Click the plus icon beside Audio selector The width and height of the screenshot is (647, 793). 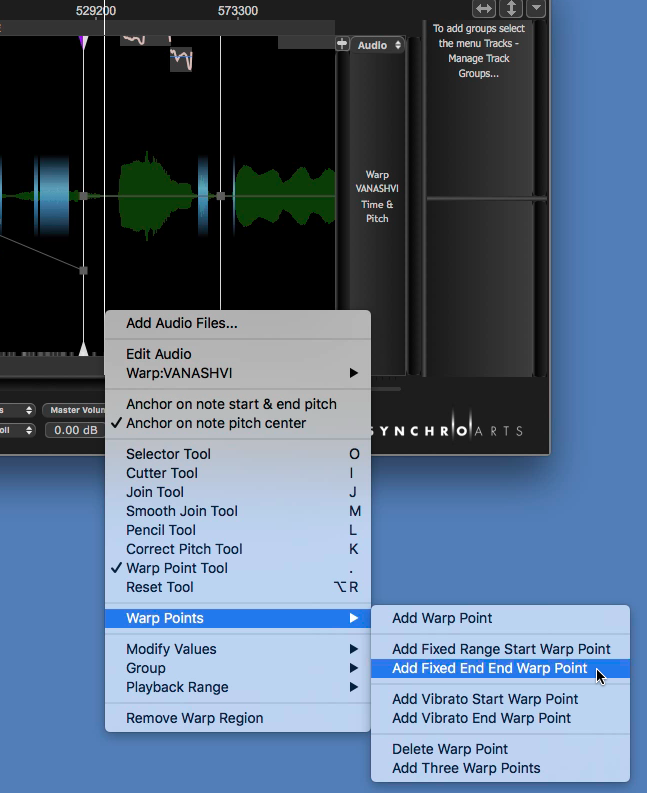[x=342, y=45]
